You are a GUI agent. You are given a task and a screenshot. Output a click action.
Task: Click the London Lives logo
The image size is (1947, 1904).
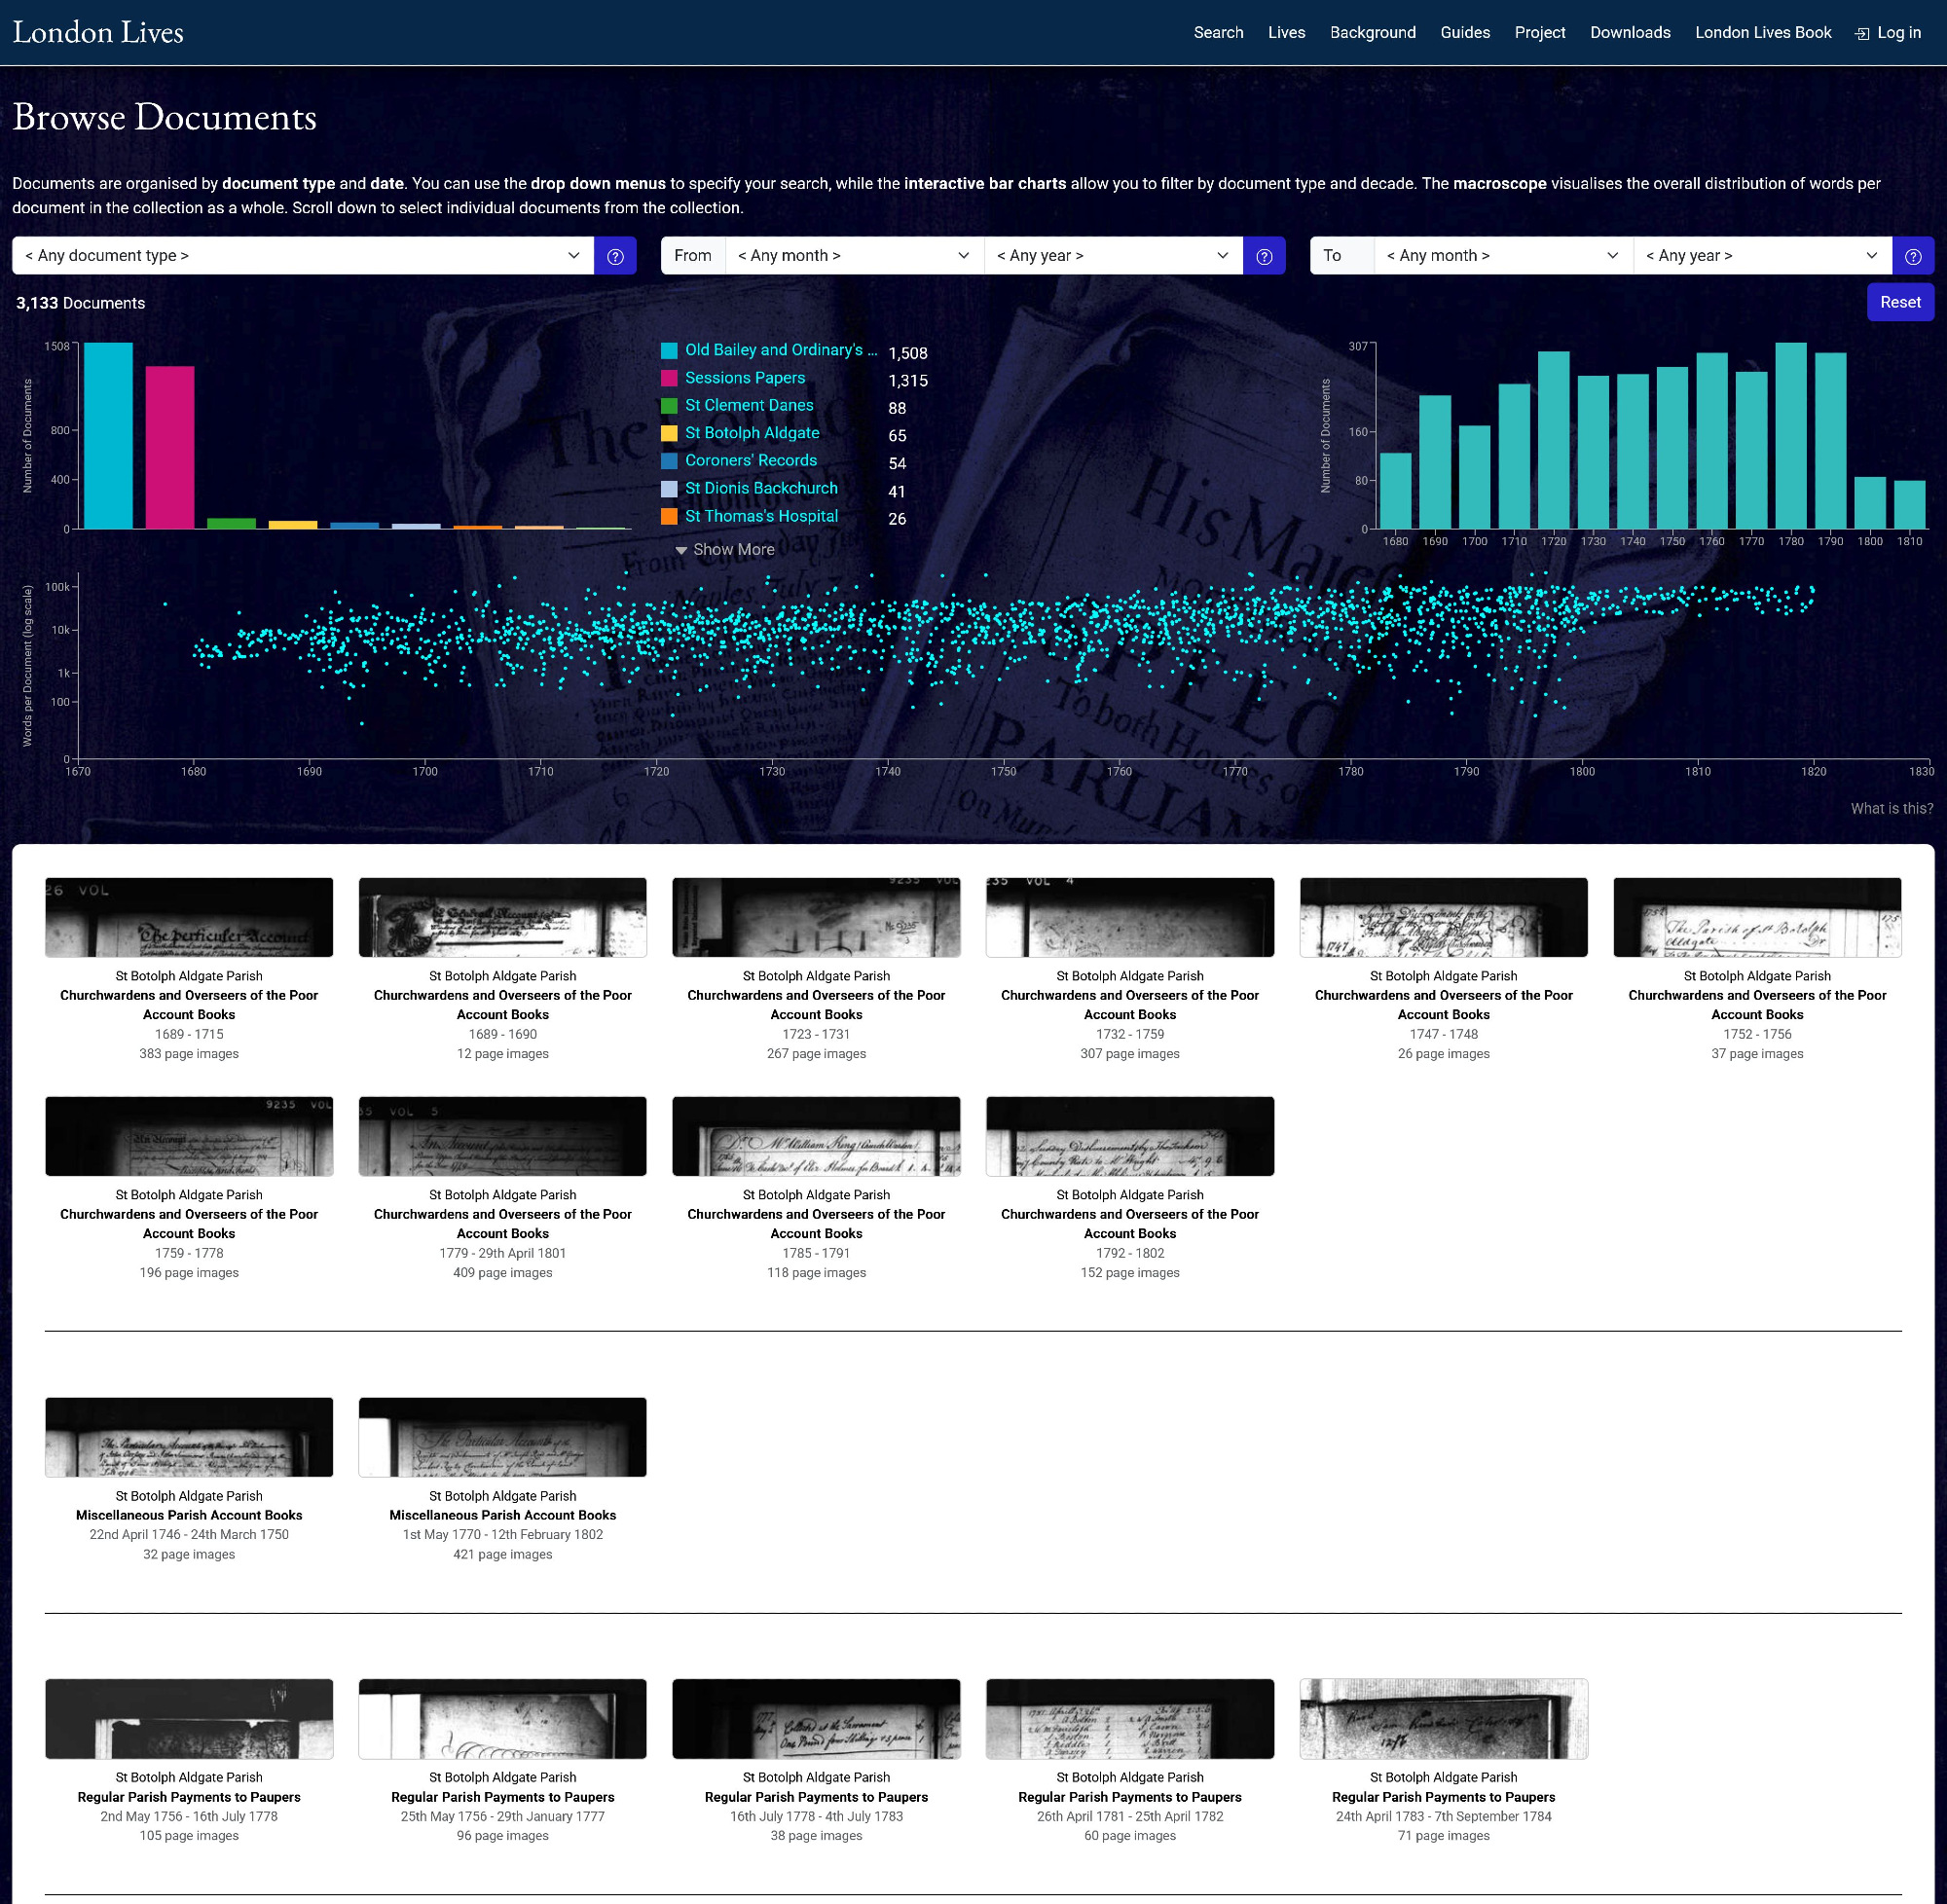point(98,32)
